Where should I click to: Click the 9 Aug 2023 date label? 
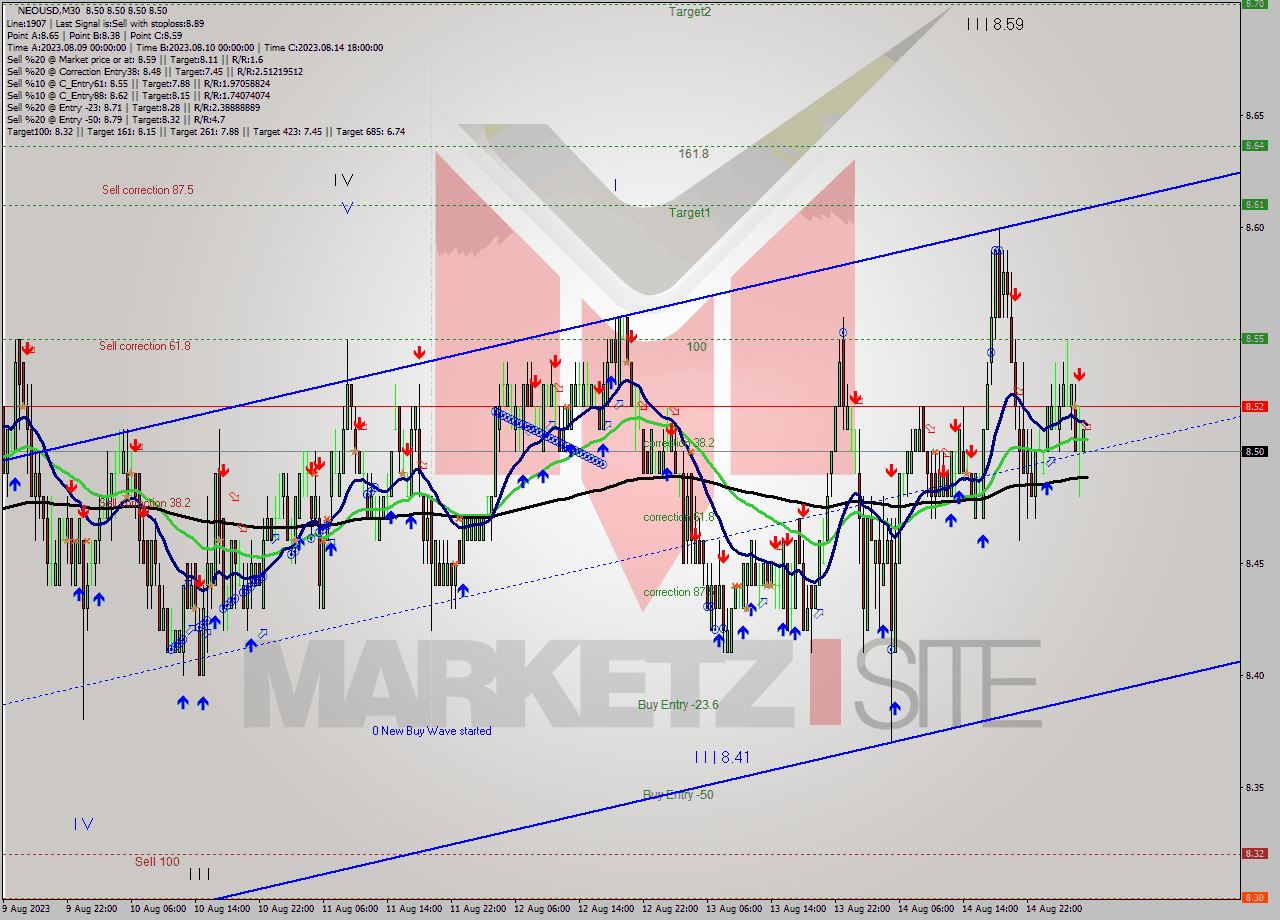pyautogui.click(x=25, y=909)
